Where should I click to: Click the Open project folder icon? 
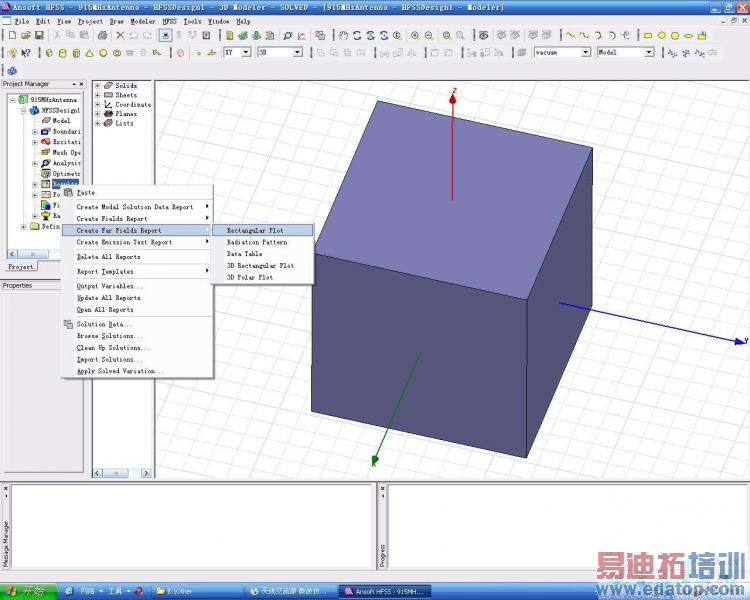[x=26, y=35]
